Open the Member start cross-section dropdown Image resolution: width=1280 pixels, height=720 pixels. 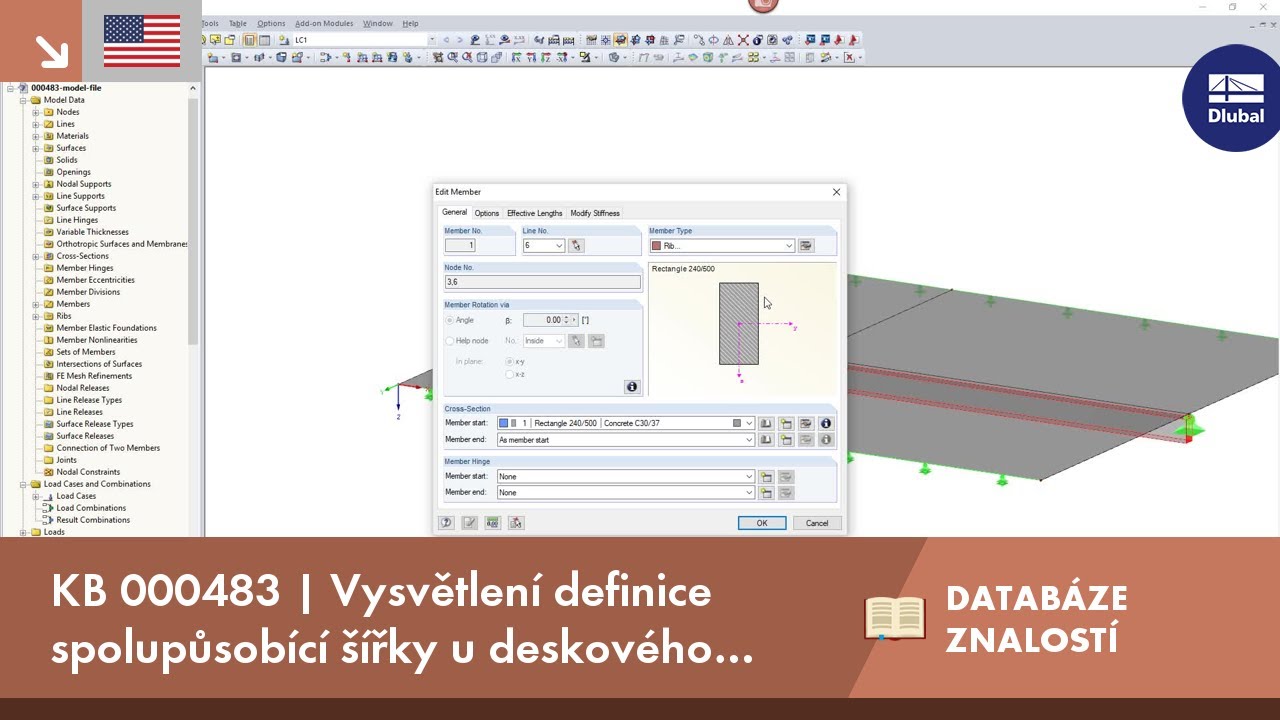coord(749,423)
